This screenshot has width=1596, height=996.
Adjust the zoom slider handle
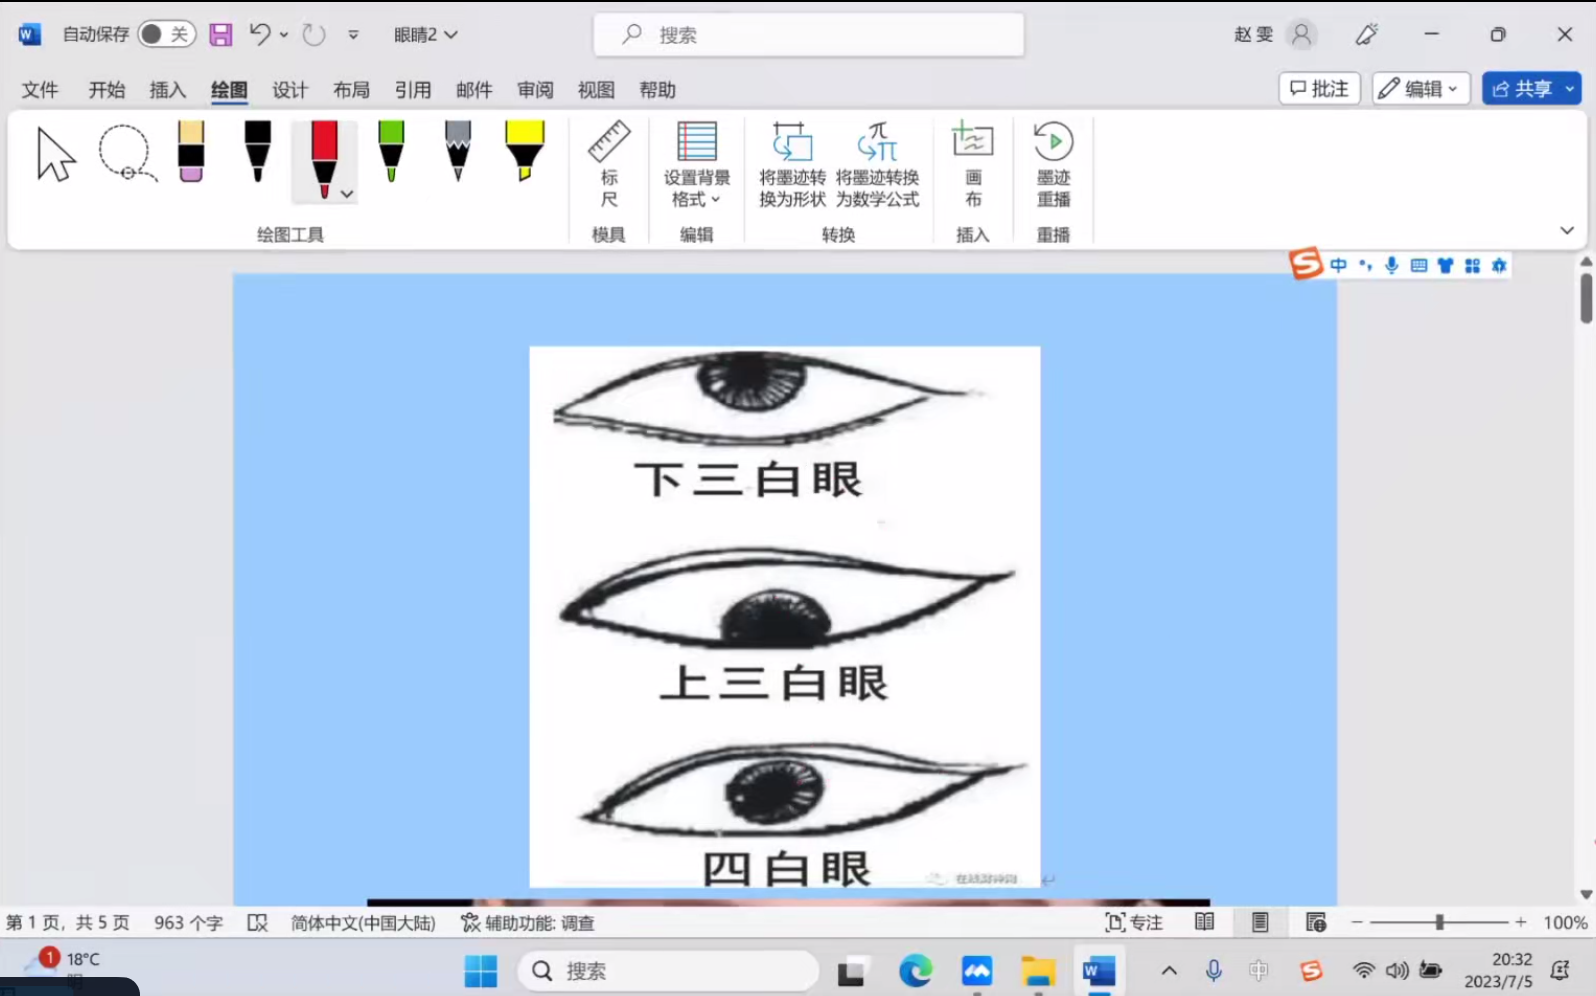coord(1439,922)
